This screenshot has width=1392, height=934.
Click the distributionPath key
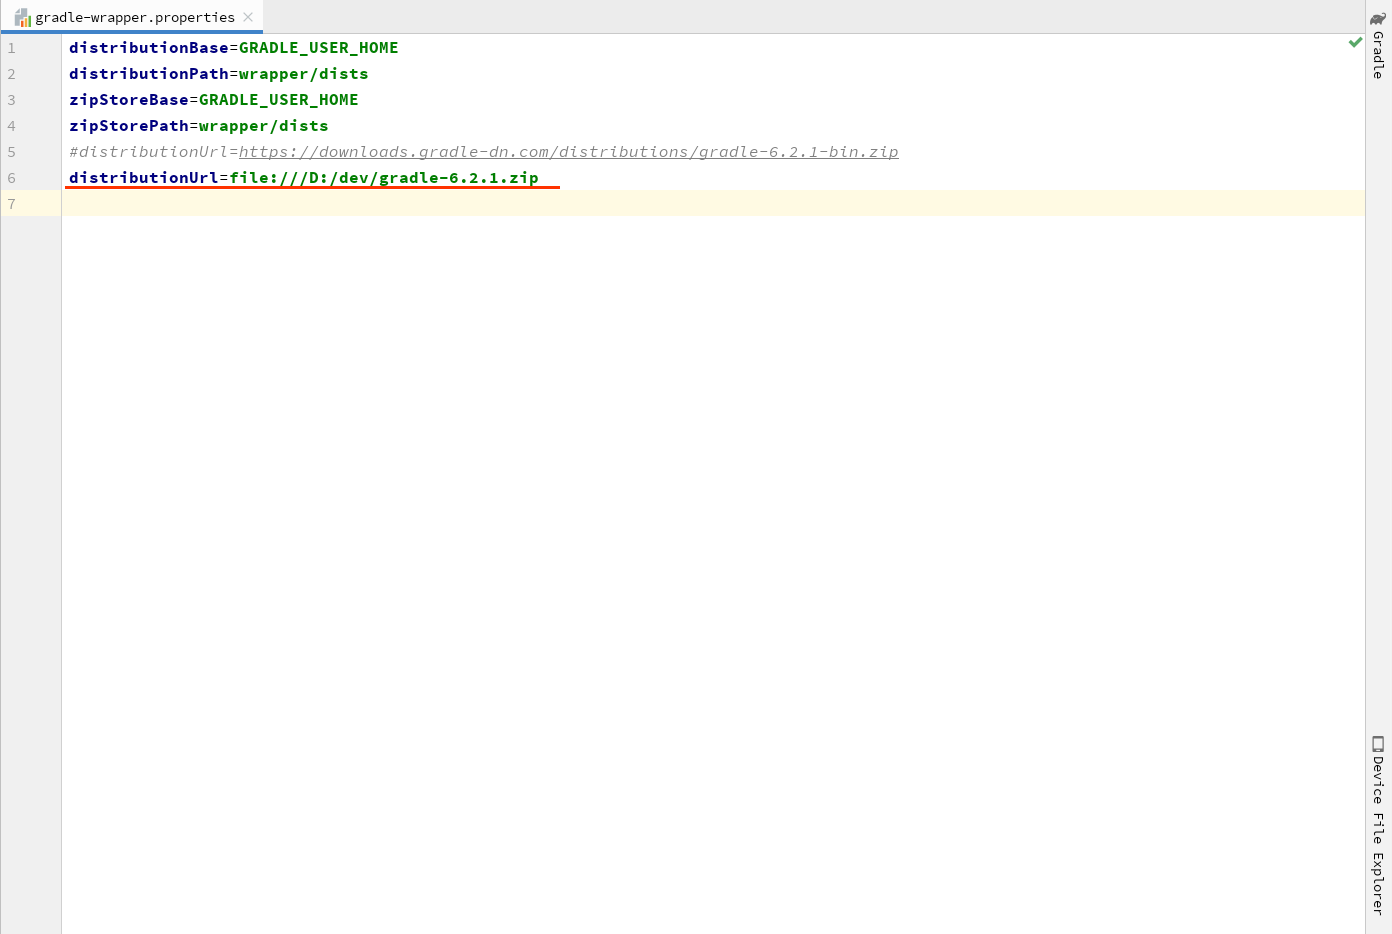[x=149, y=74]
